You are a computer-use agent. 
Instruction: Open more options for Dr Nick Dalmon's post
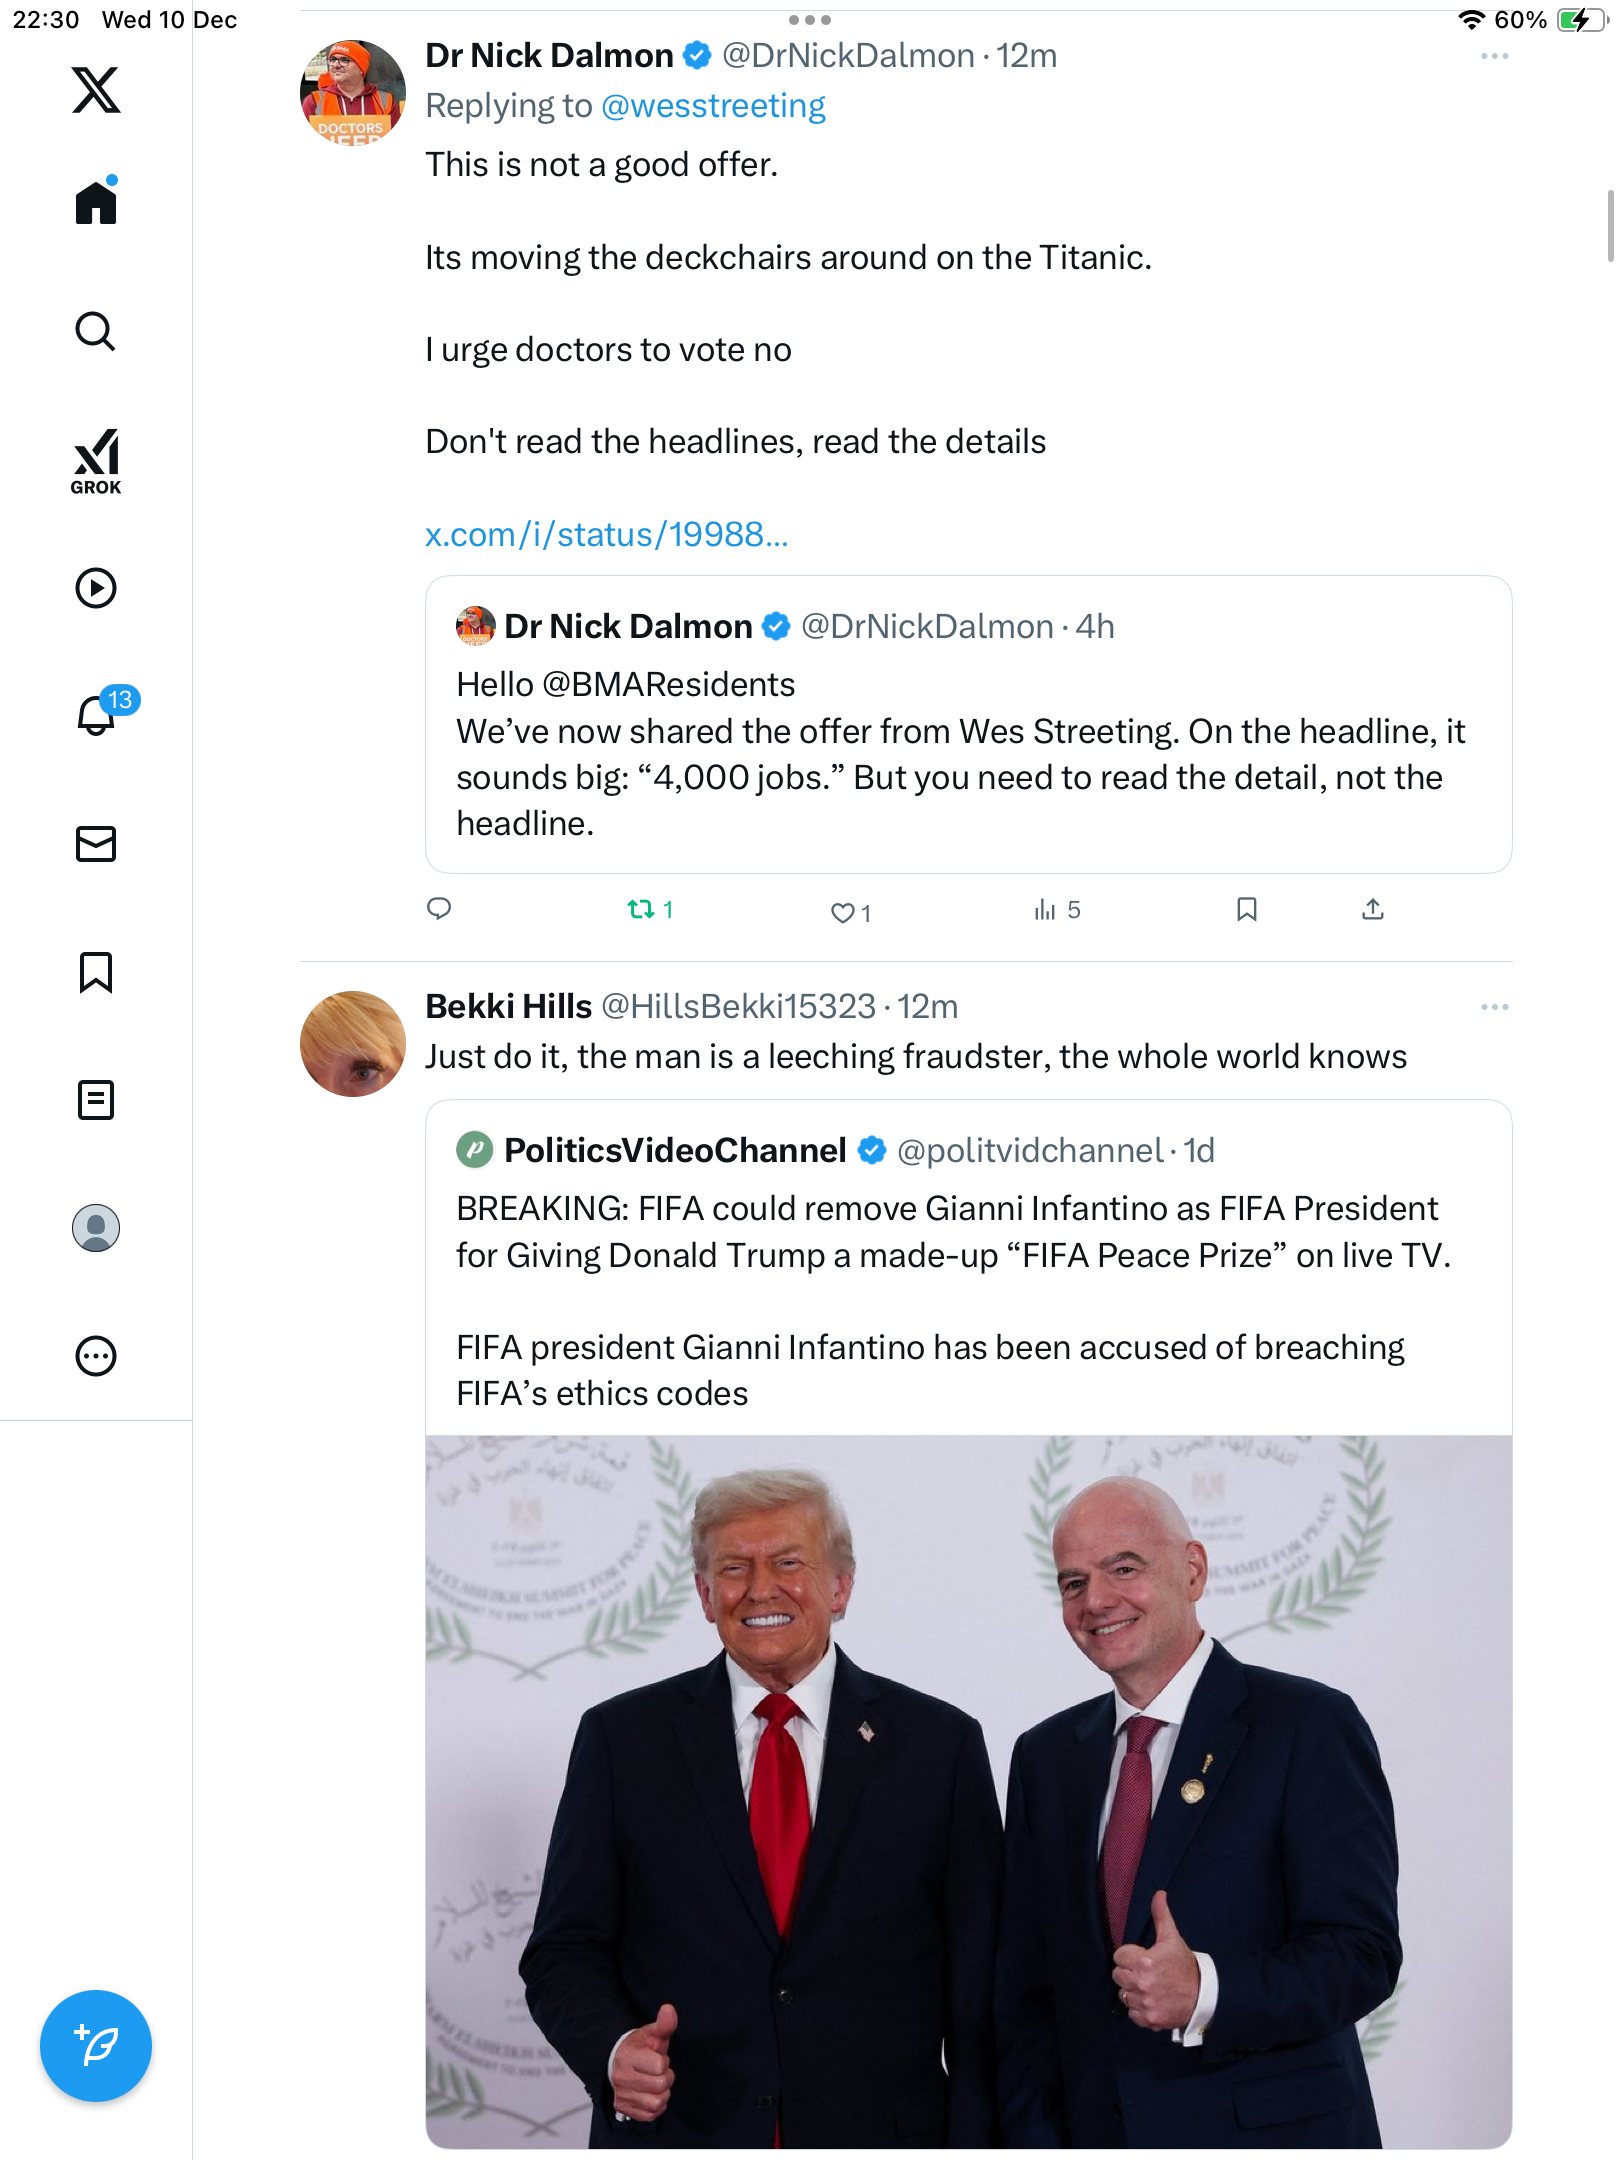pos(1494,57)
